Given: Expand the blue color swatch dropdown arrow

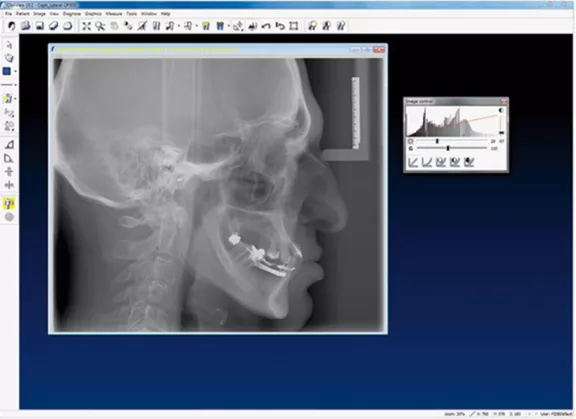Looking at the screenshot, I should (x=15, y=71).
